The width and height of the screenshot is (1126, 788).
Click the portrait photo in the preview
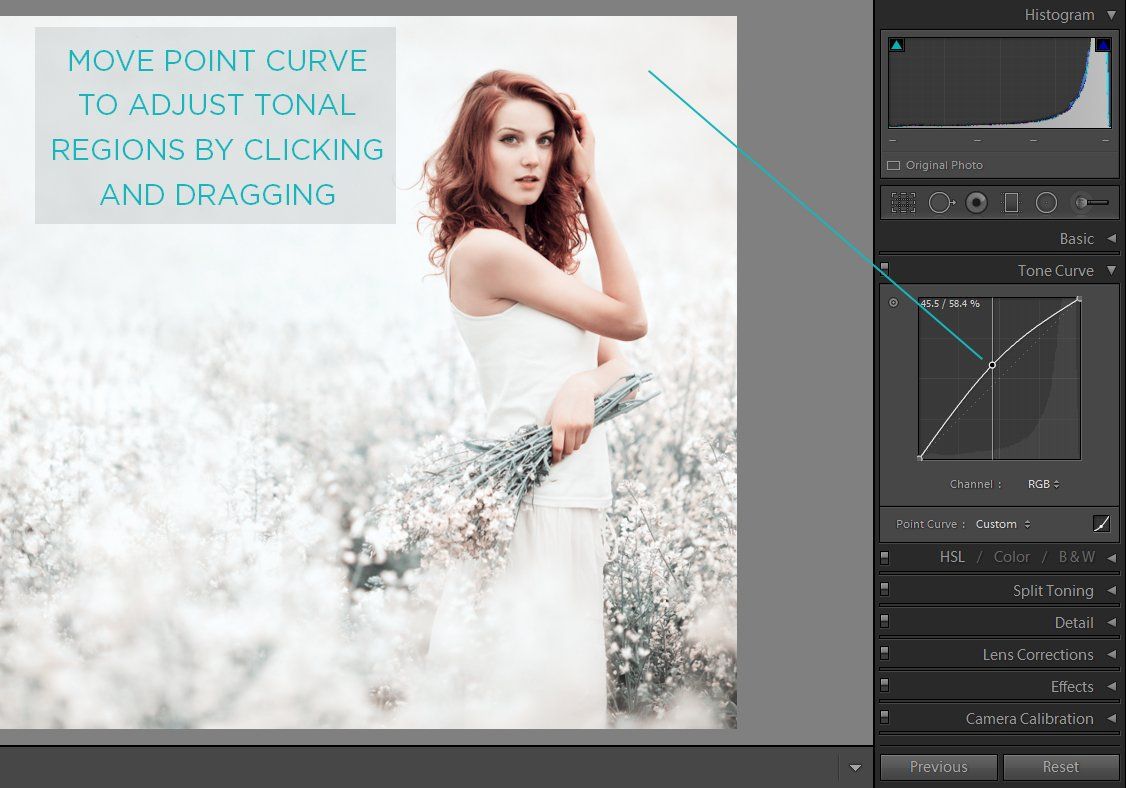click(368, 372)
